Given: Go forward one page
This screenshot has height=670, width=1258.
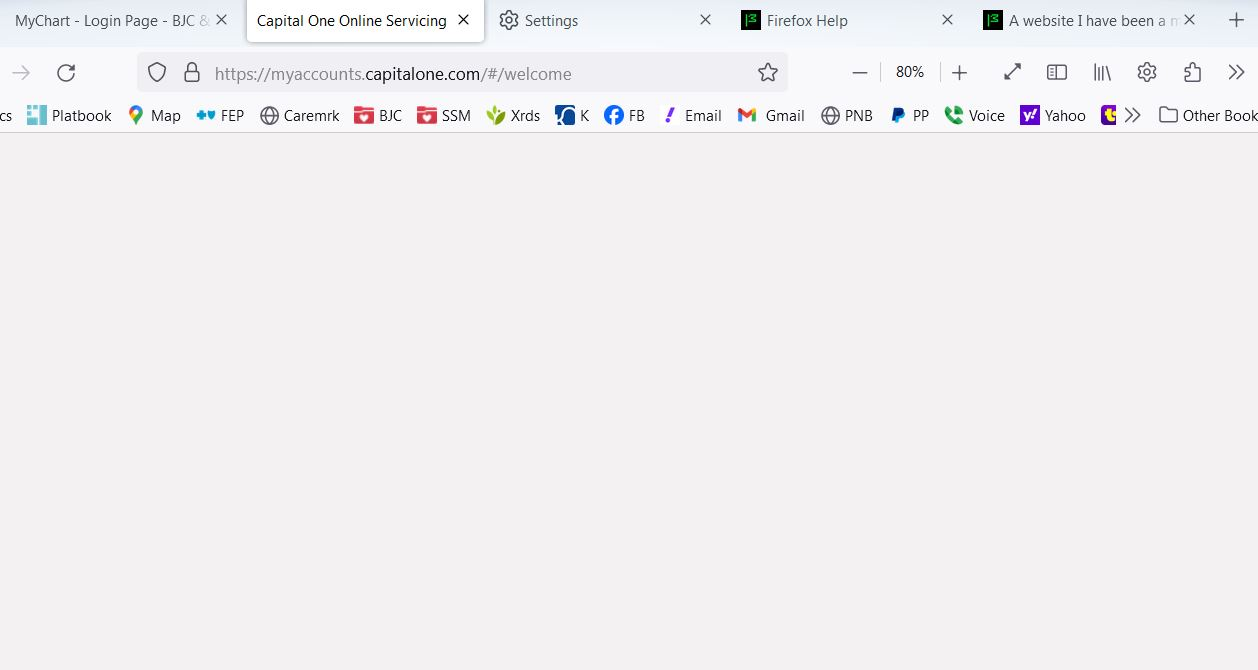Looking at the screenshot, I should point(21,72).
